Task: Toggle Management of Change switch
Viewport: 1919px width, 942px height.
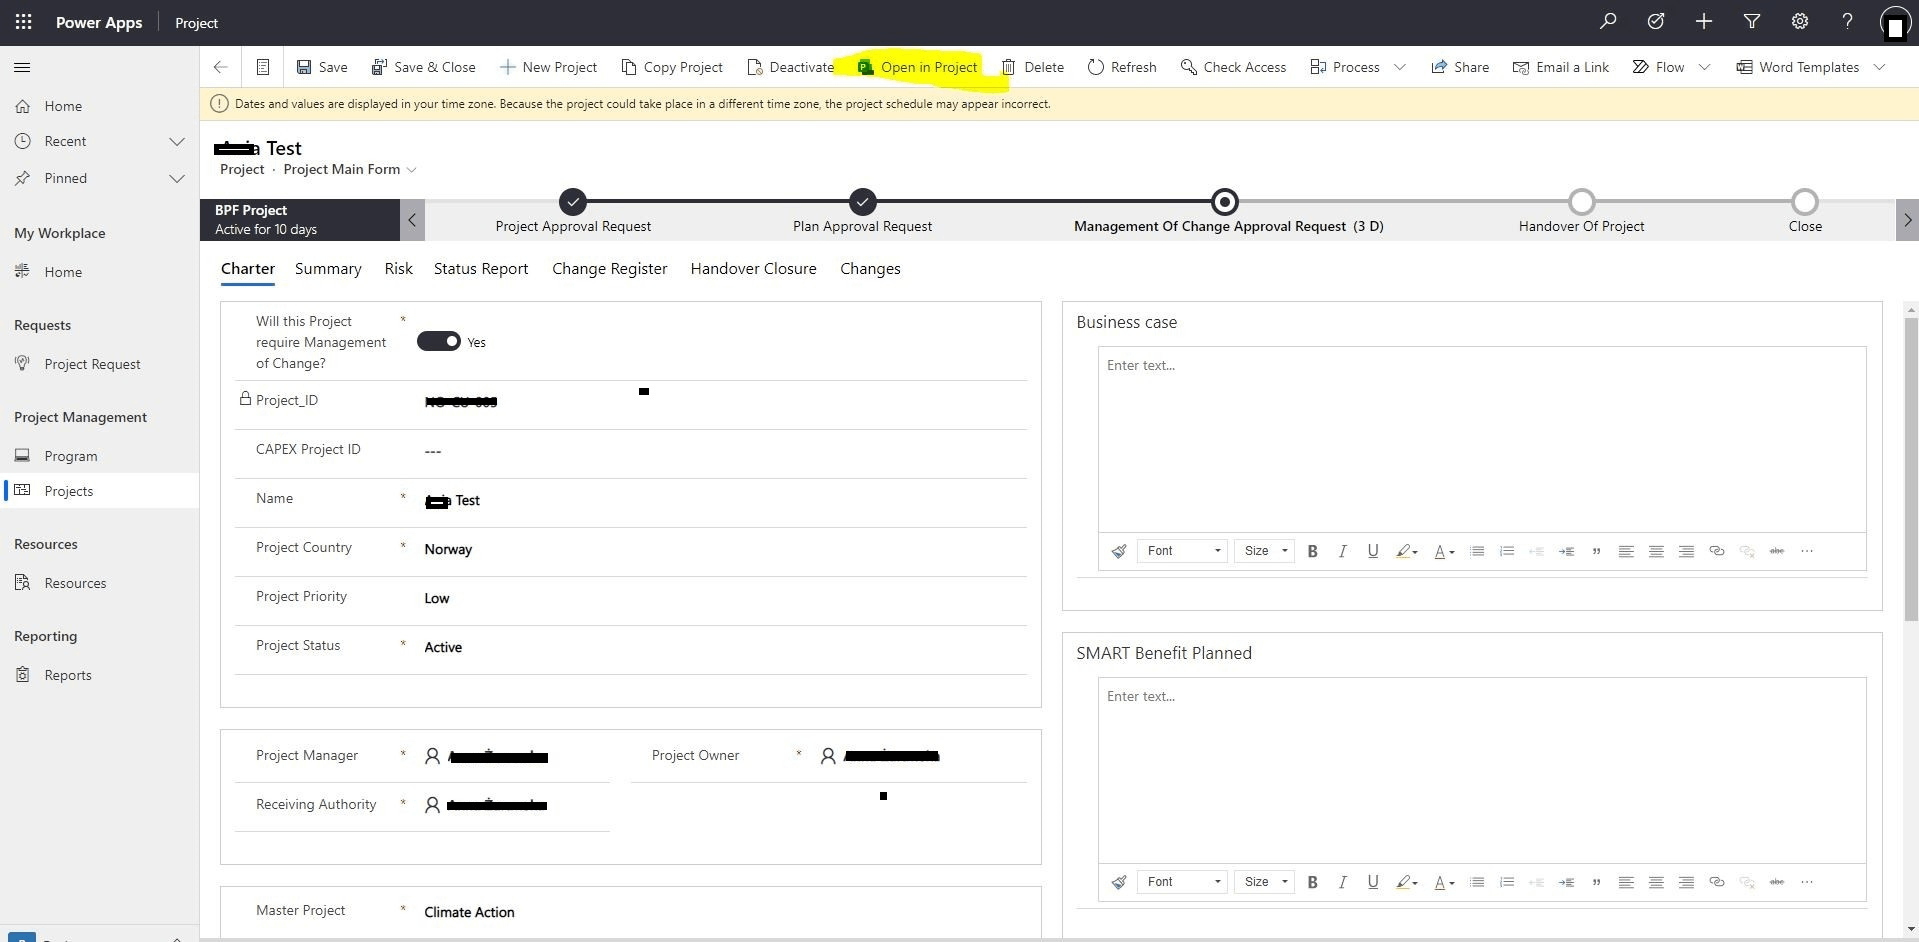Action: coord(438,342)
